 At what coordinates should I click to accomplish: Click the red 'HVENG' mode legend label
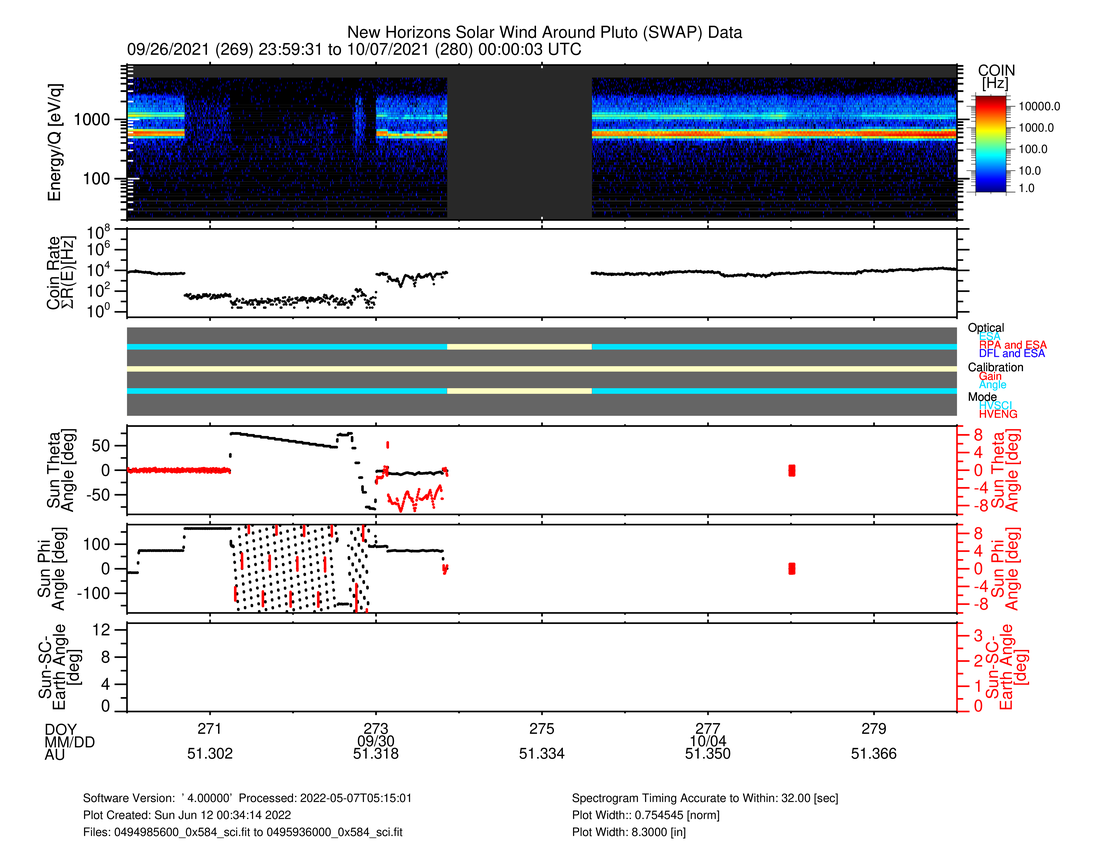point(1000,414)
